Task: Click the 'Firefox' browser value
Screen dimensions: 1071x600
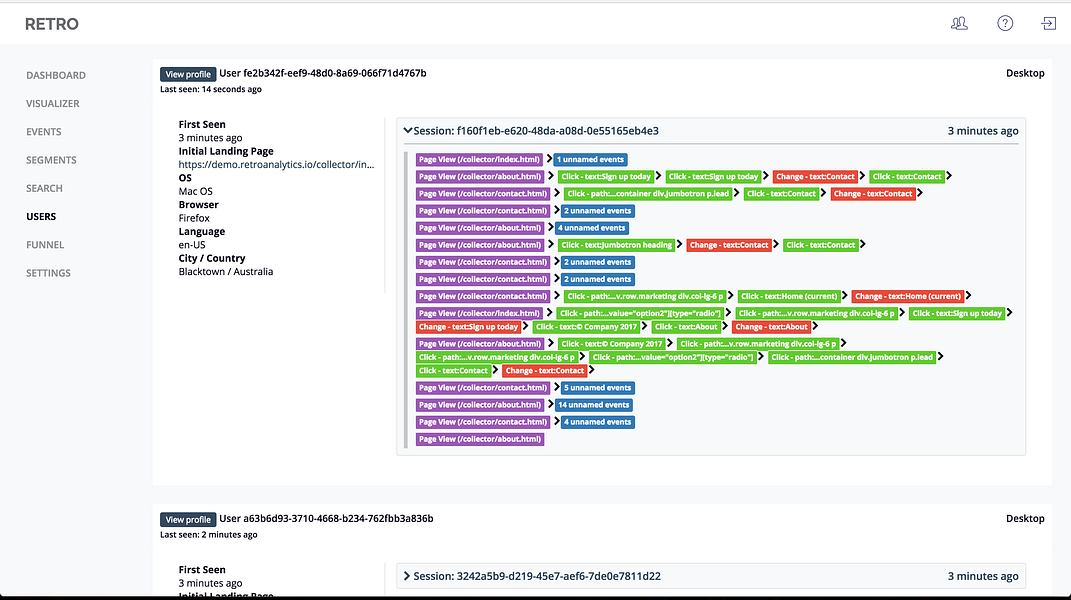Action: point(194,218)
